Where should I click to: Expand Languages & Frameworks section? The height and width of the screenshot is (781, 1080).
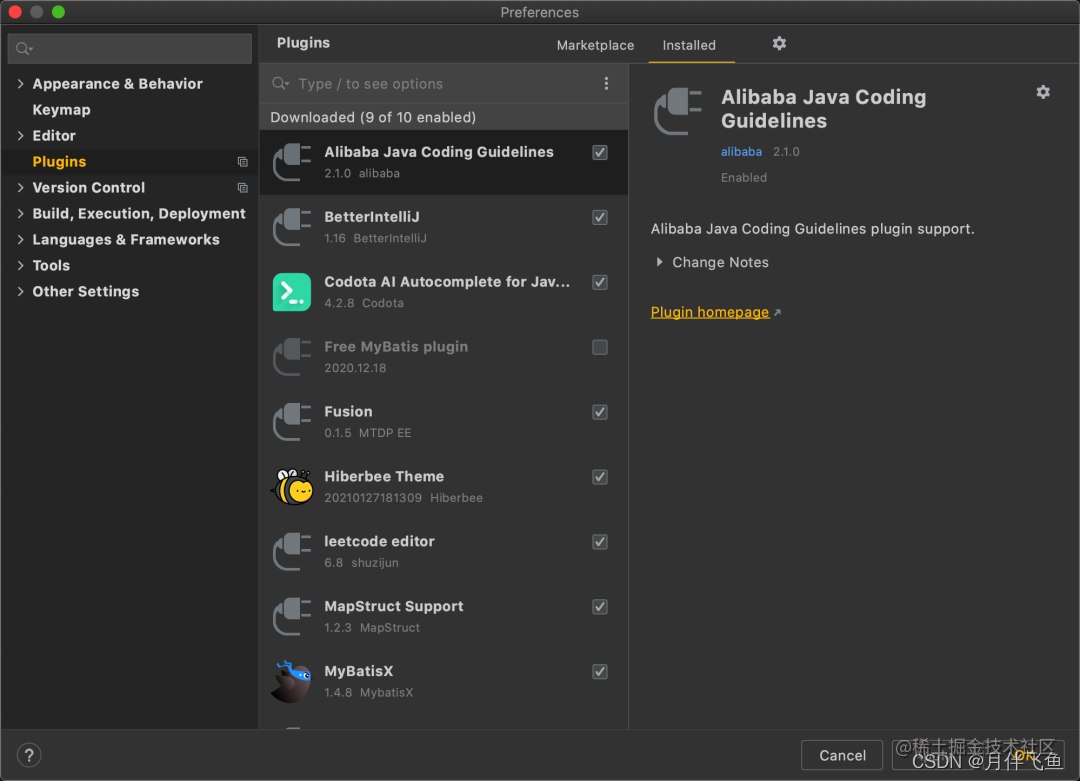pos(21,240)
